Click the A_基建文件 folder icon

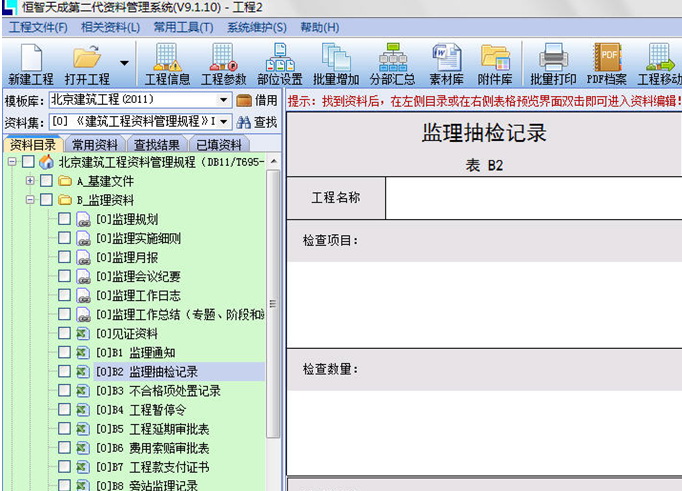pos(65,180)
